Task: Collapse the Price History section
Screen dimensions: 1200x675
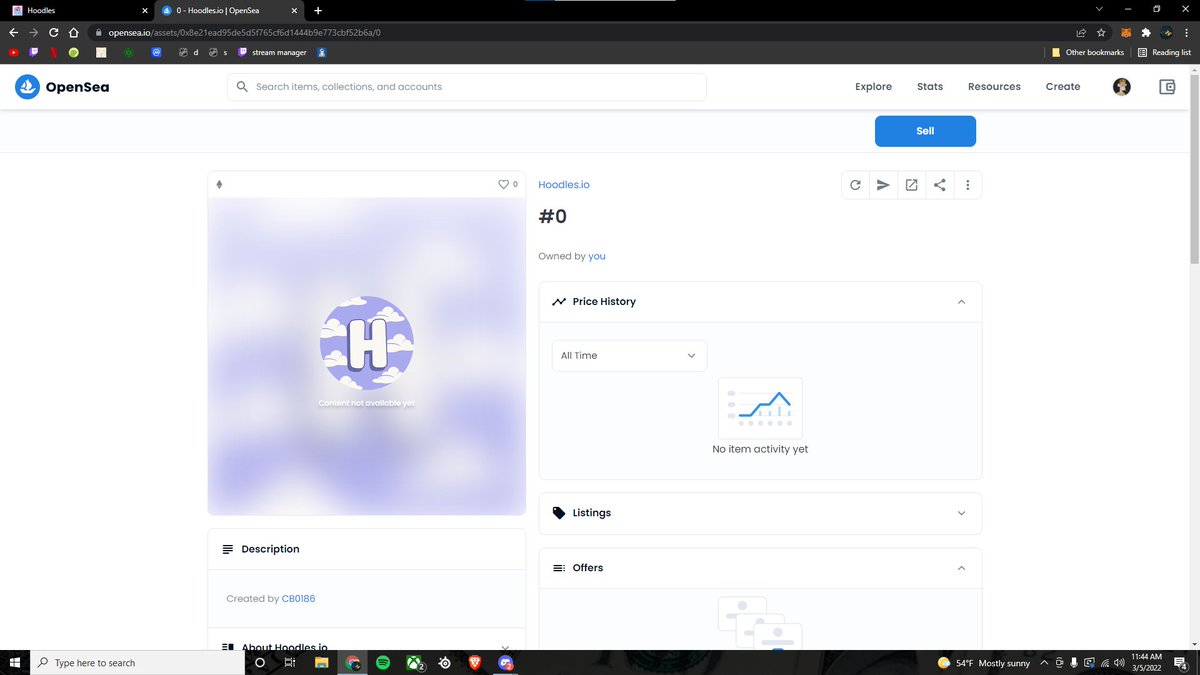Action: pos(961,302)
